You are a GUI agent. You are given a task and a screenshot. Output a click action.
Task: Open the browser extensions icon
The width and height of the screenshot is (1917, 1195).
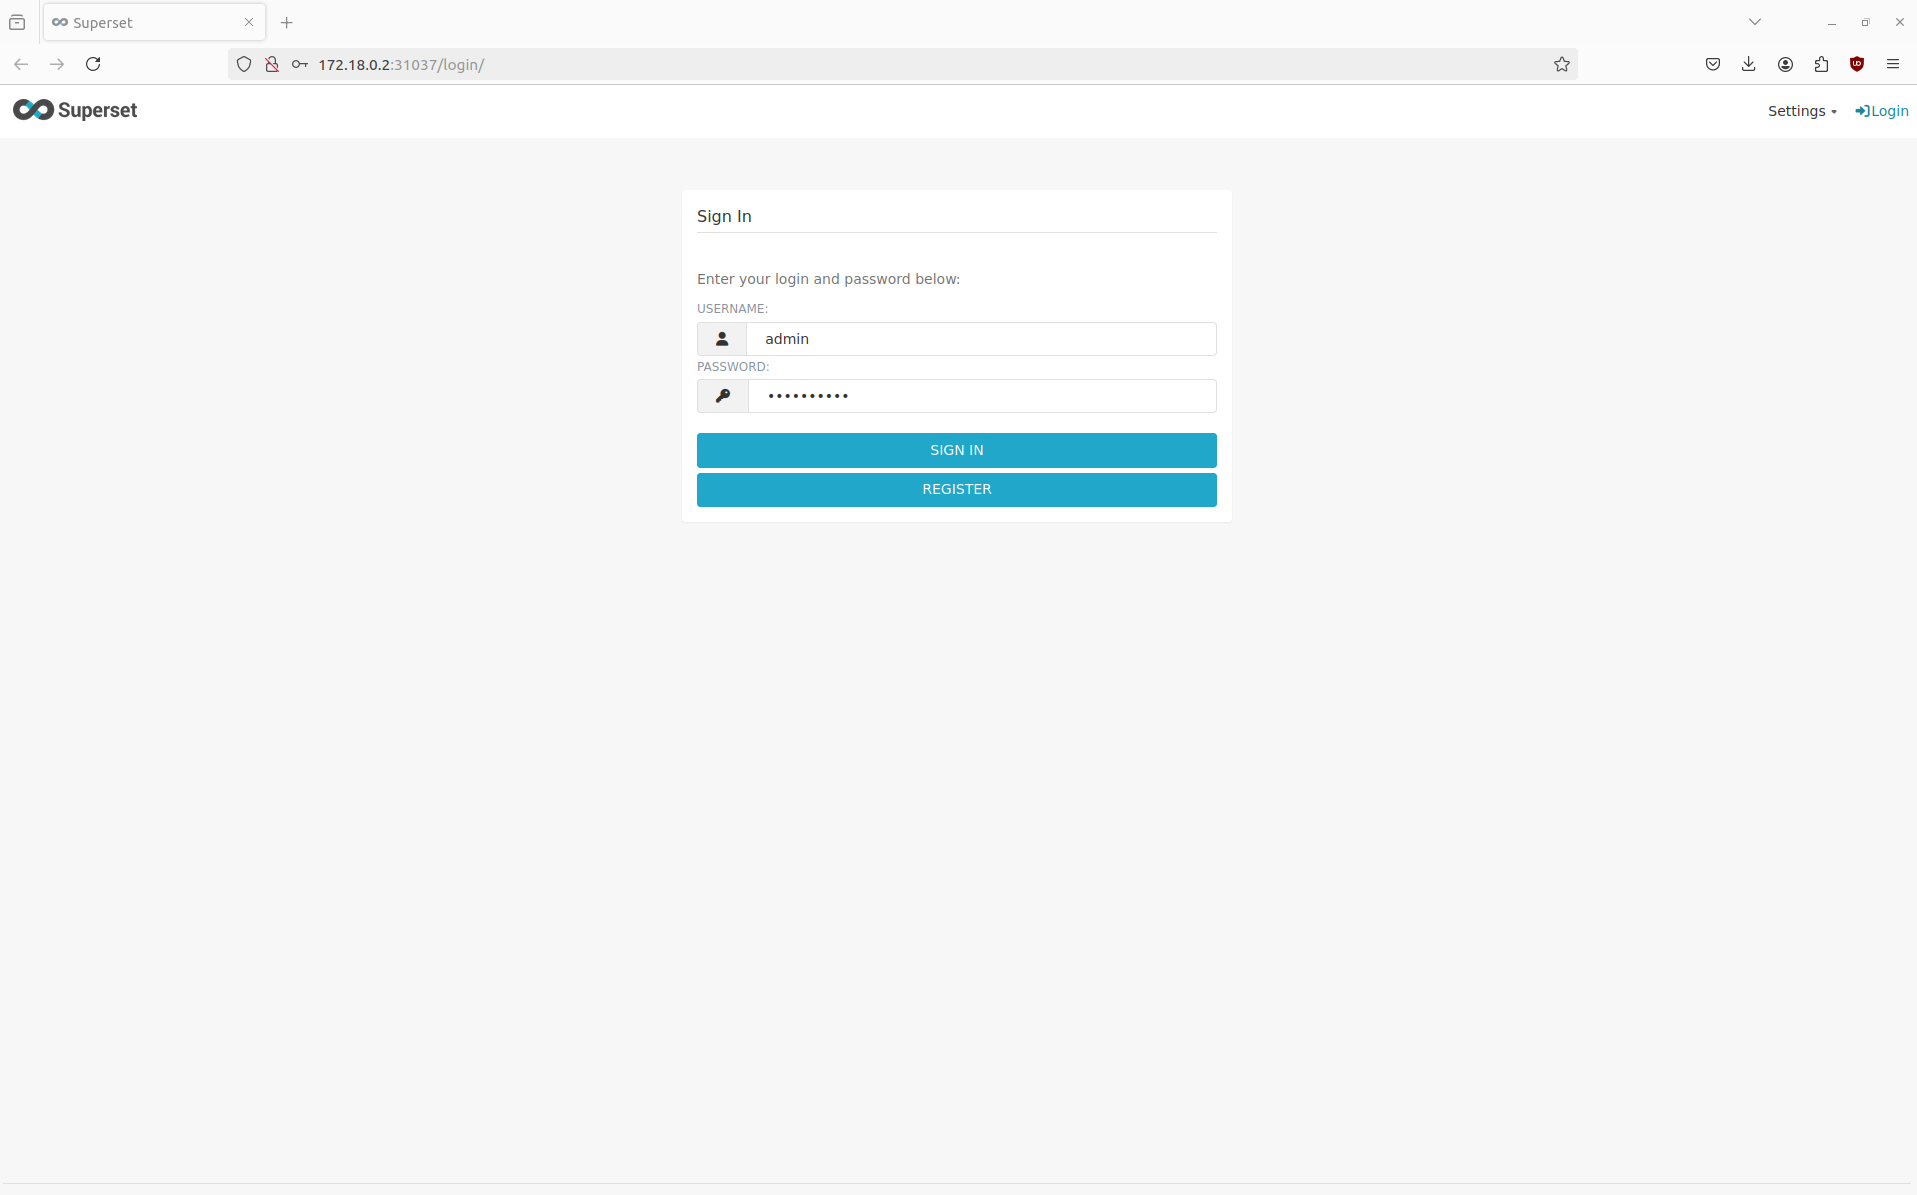point(1821,64)
